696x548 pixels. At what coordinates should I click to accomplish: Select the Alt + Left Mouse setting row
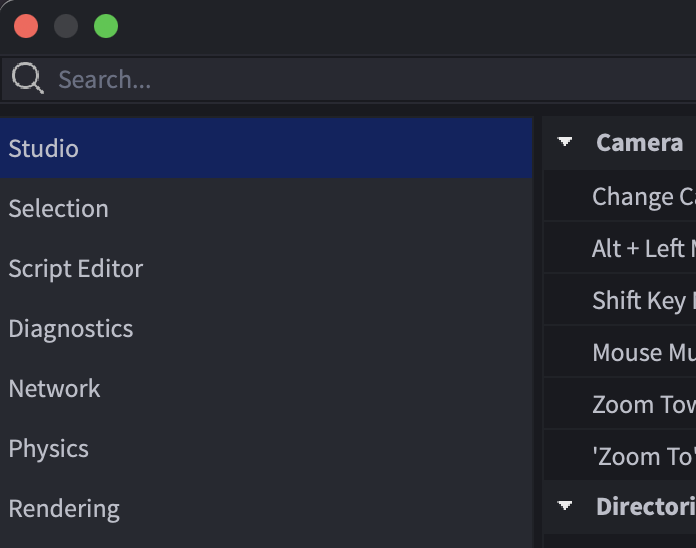click(x=620, y=248)
